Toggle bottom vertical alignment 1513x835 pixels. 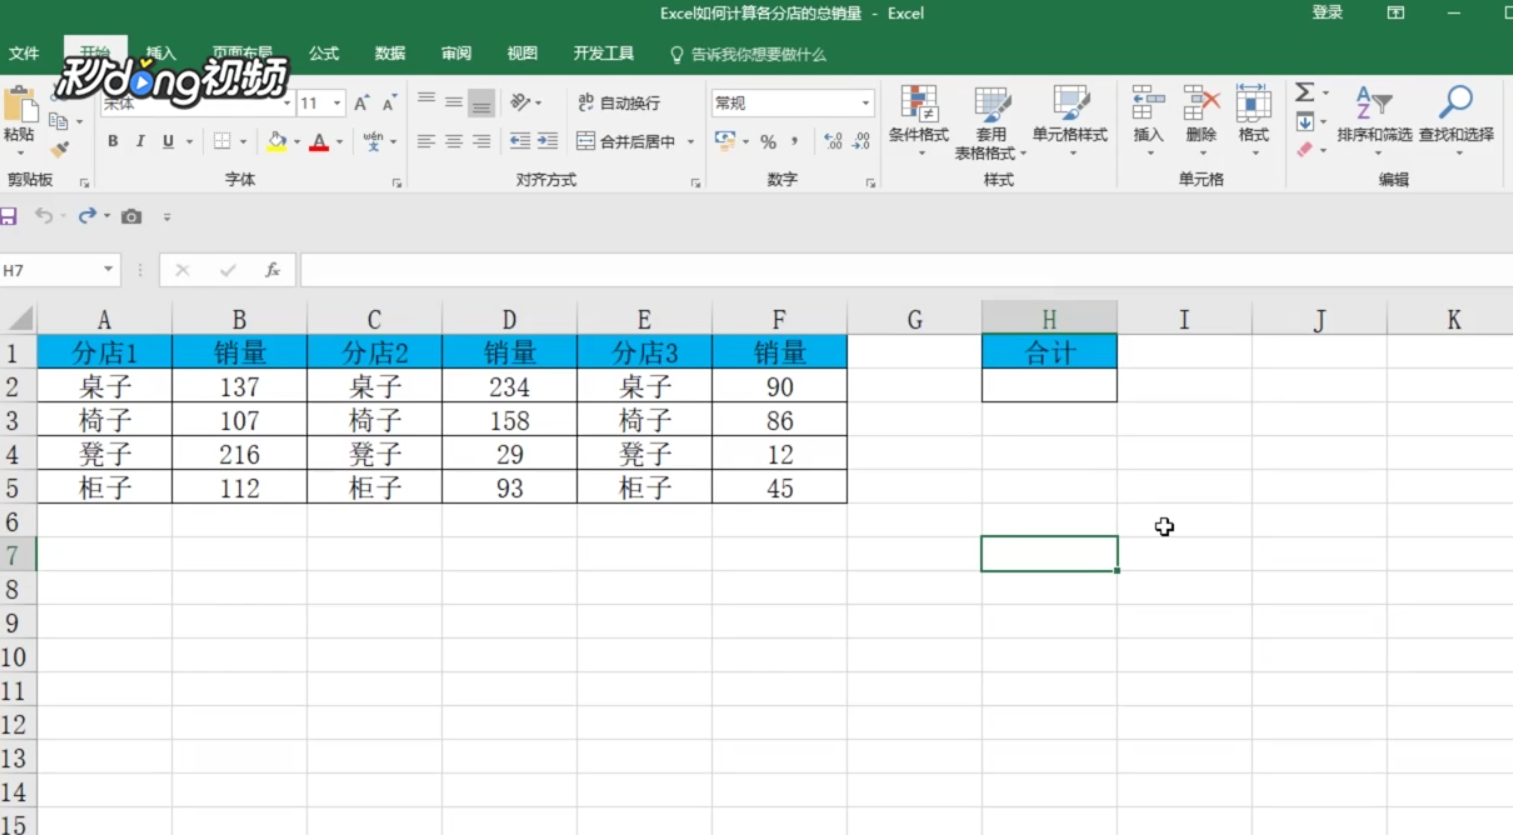click(x=481, y=102)
